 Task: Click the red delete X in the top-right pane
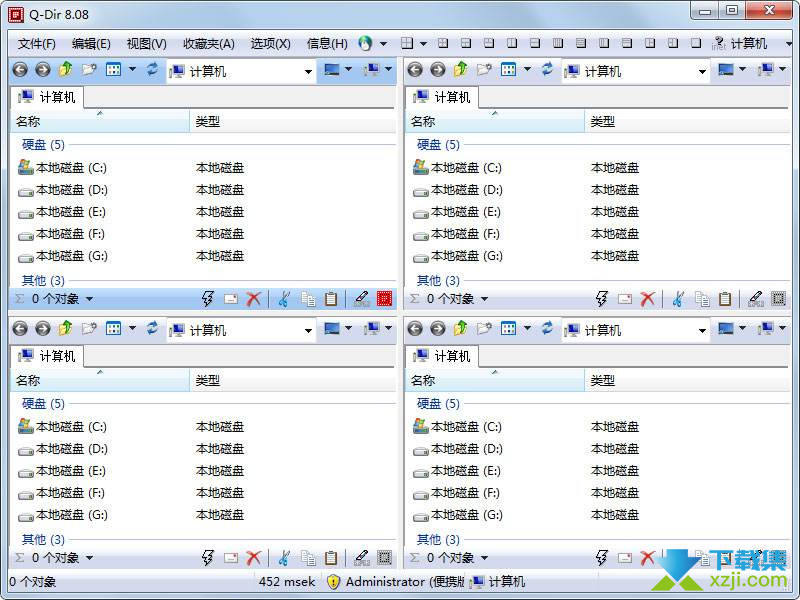tap(648, 299)
